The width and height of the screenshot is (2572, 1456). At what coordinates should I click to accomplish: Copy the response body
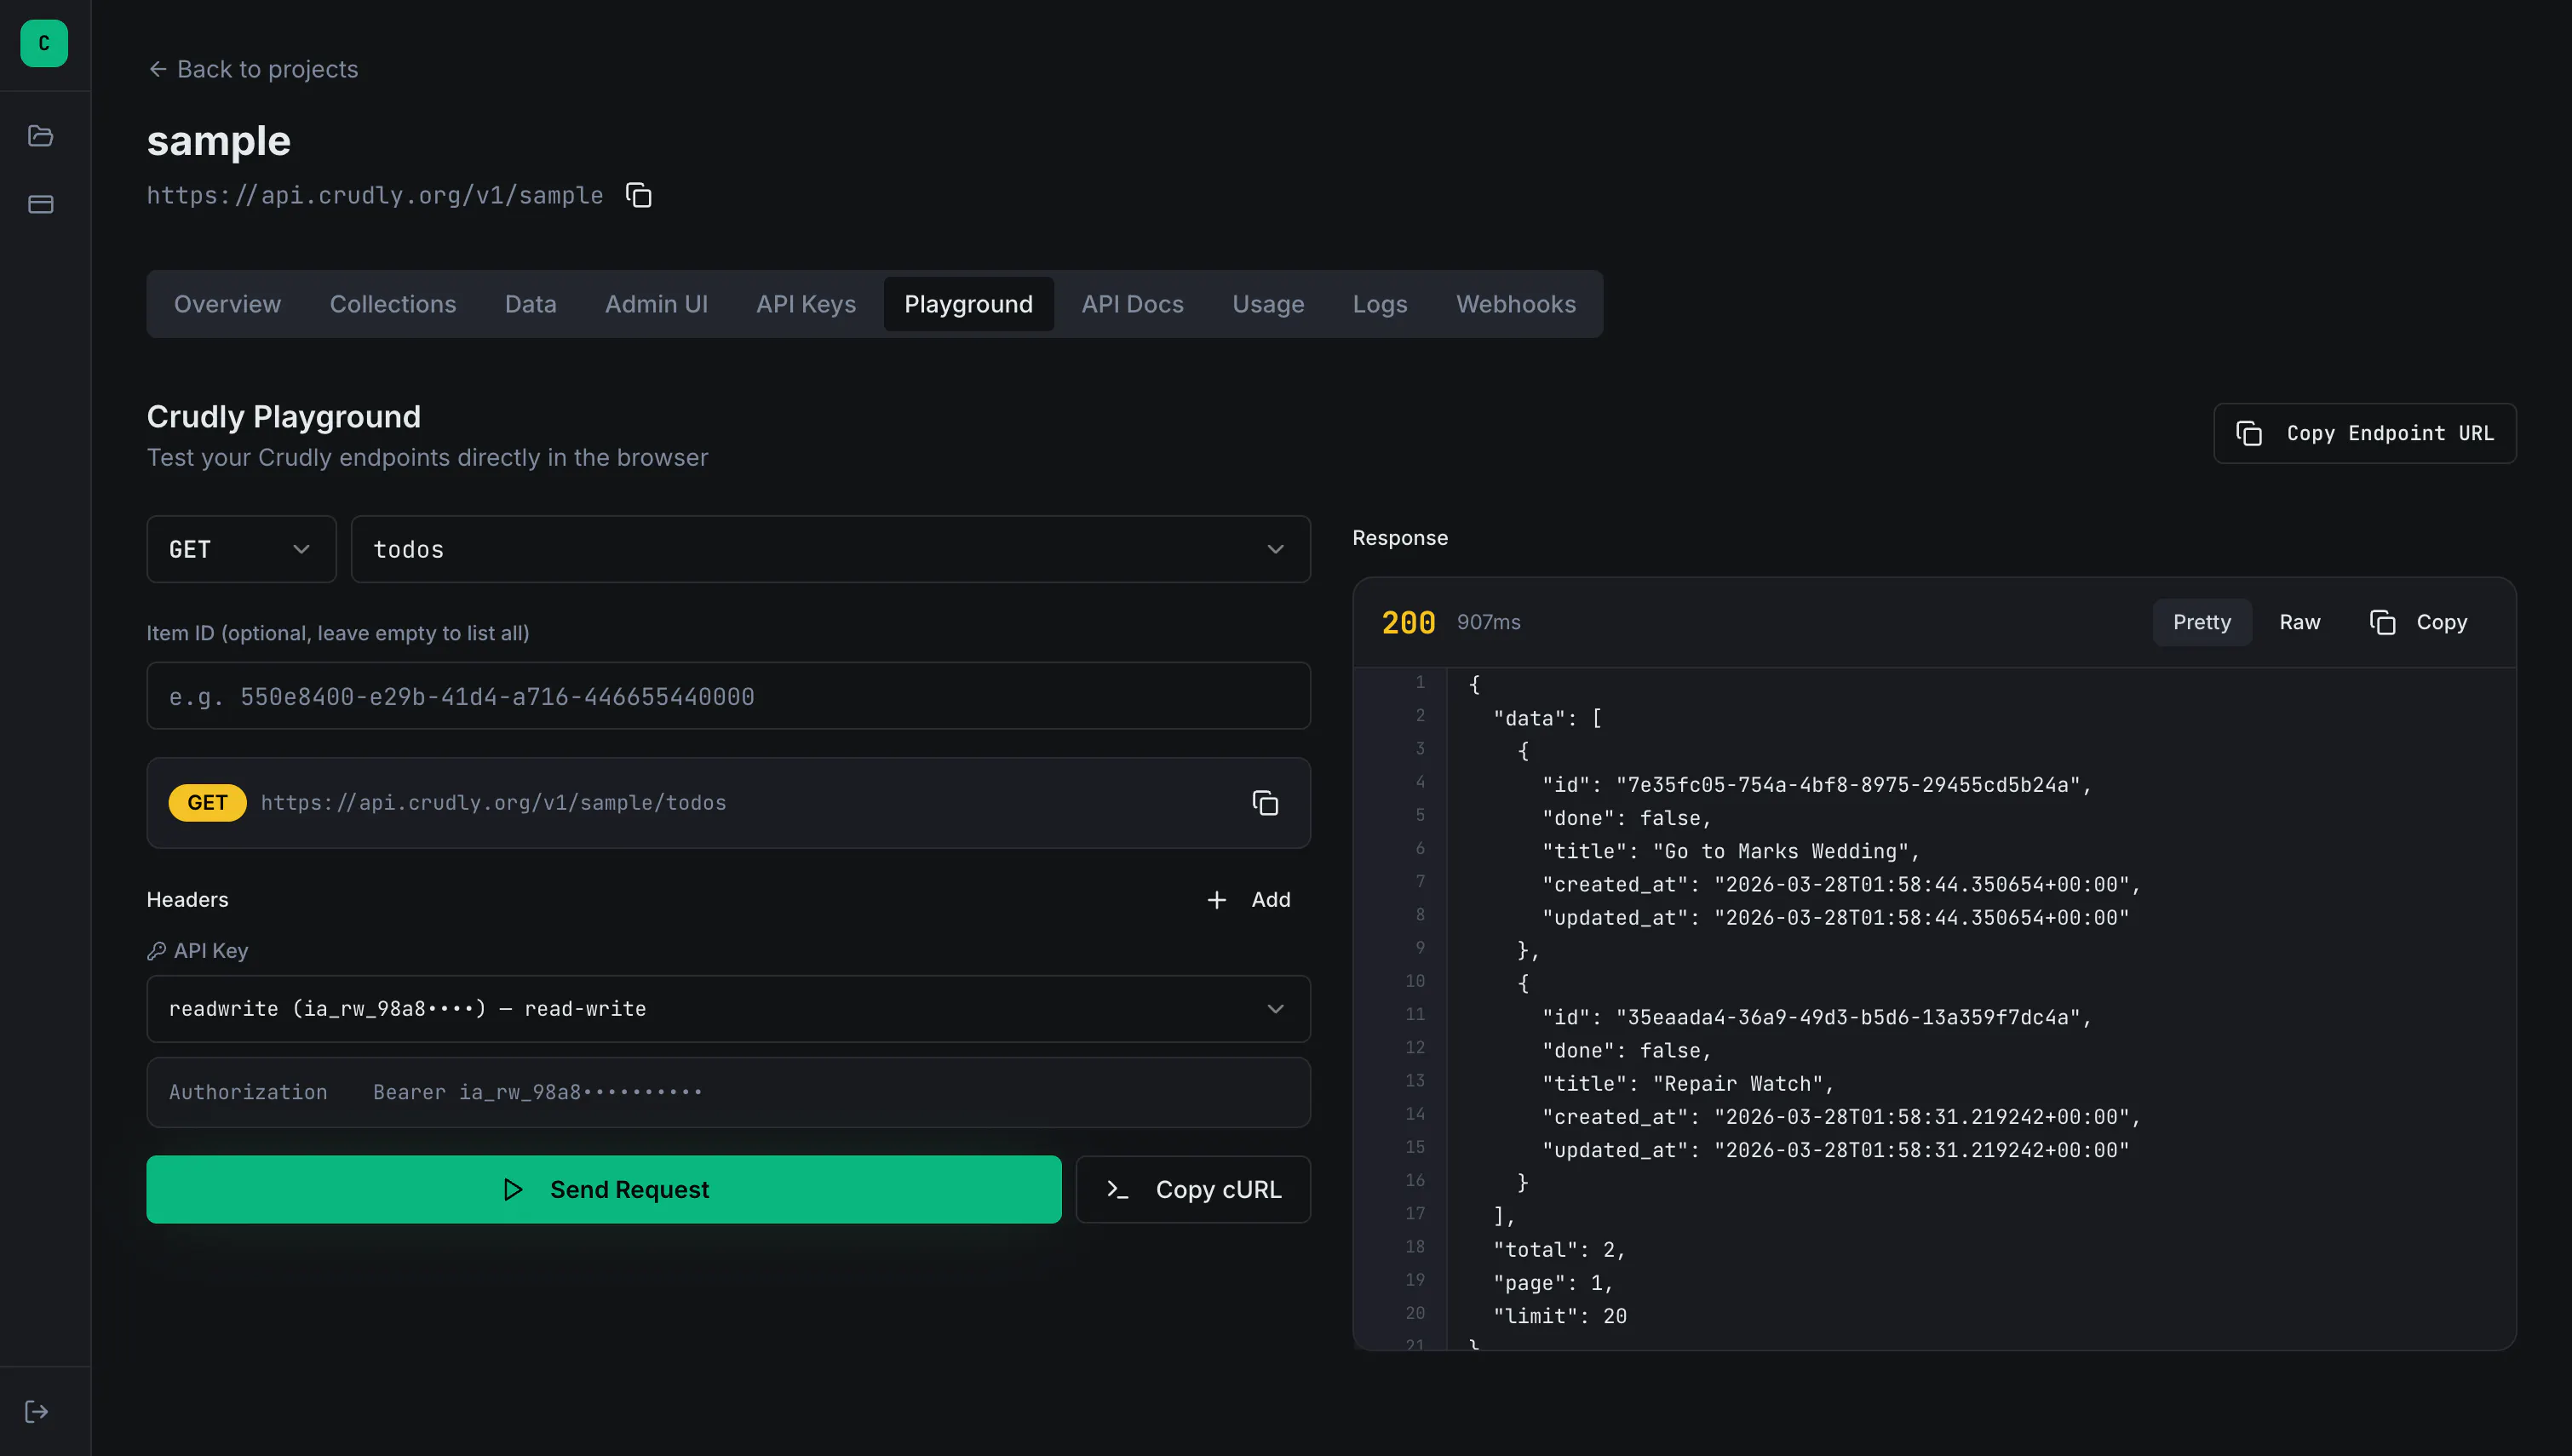coord(2418,622)
